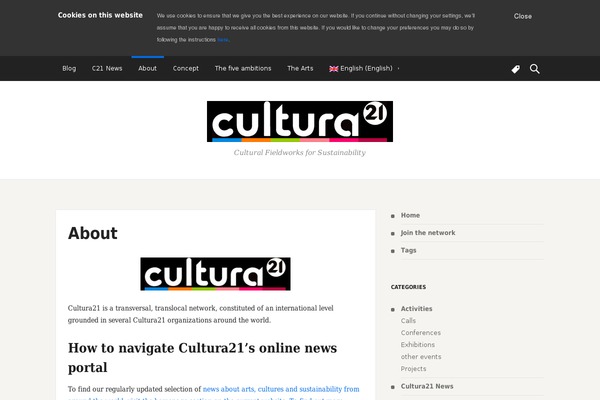Viewport: 600px width, 400px height.
Task: Follow the cookie instructions 'here' link
Action: [x=223, y=40]
